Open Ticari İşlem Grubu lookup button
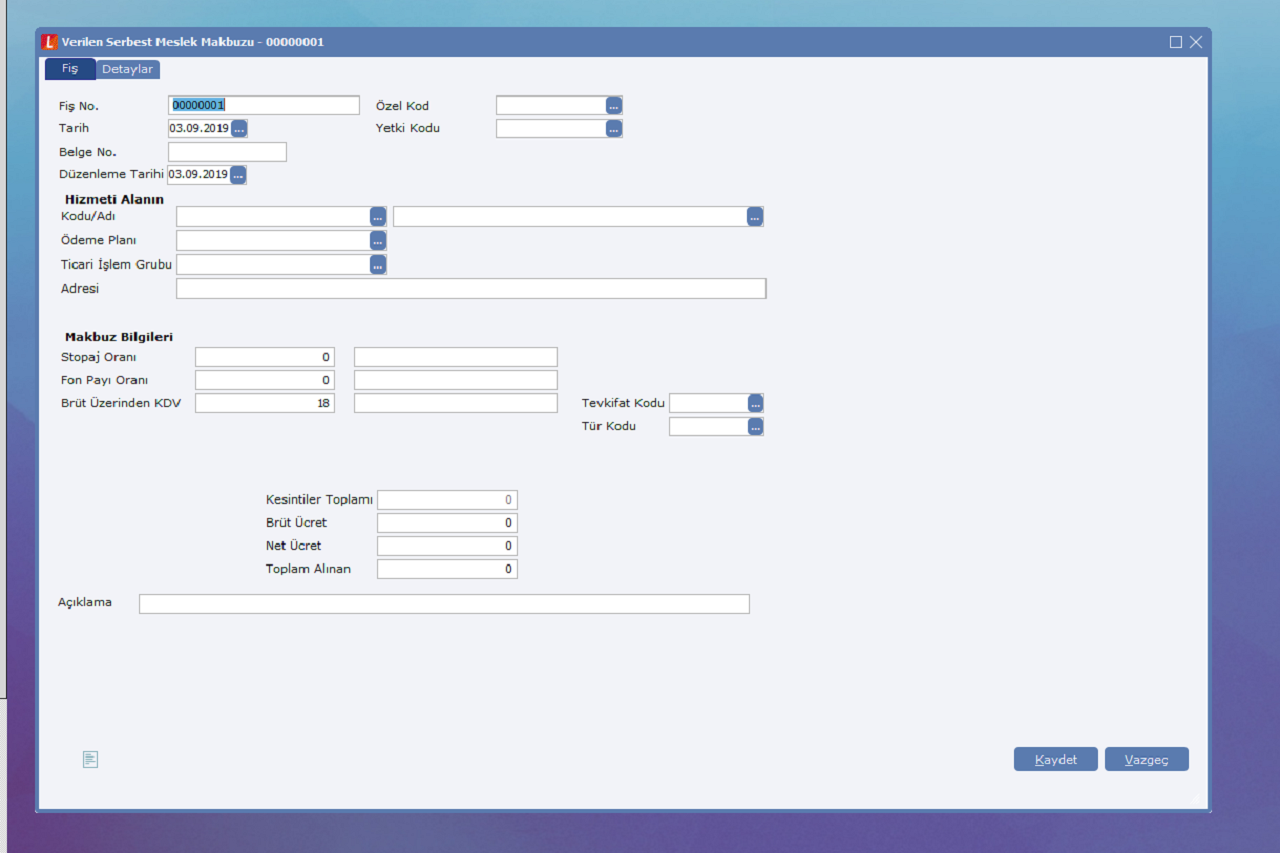Viewport: 1280px width, 853px height. click(x=378, y=264)
